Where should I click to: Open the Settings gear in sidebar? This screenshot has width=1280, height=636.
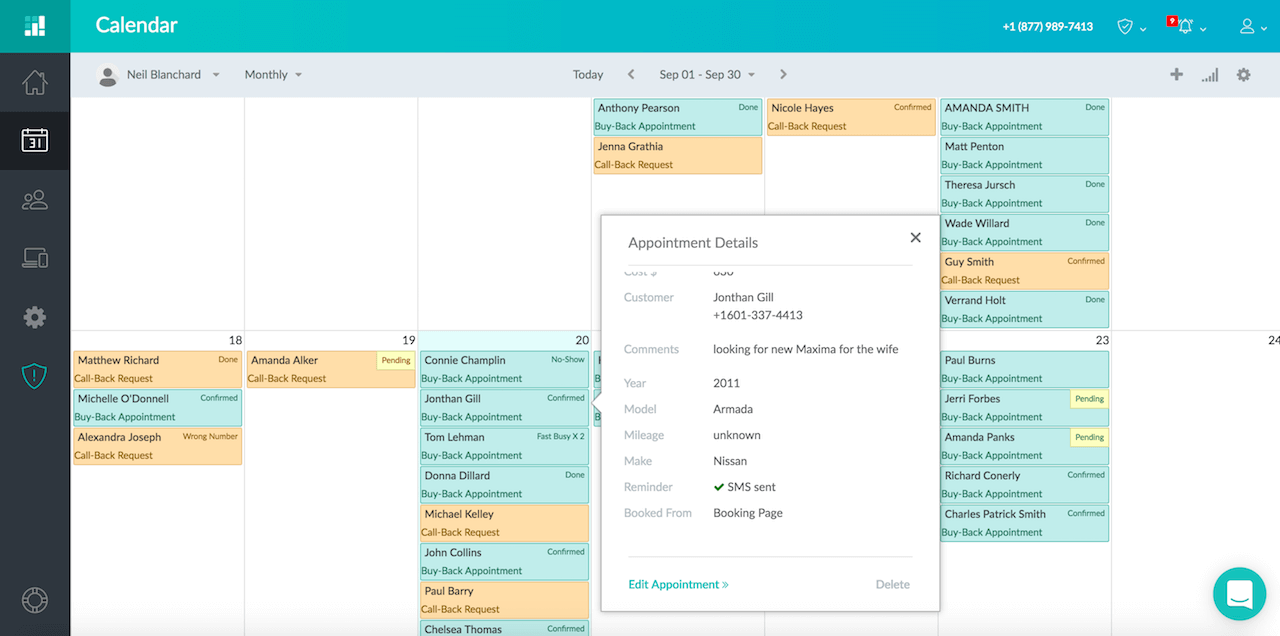pyautogui.click(x=35, y=318)
